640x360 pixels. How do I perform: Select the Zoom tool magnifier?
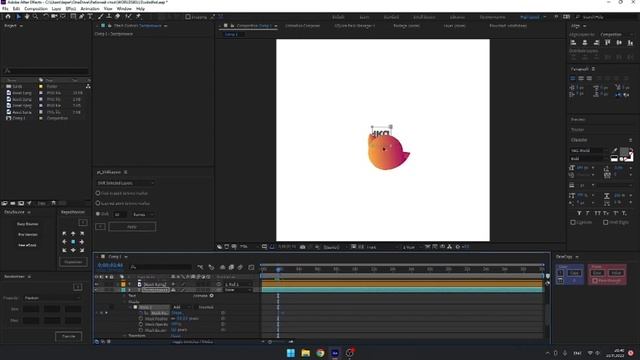click(36, 17)
